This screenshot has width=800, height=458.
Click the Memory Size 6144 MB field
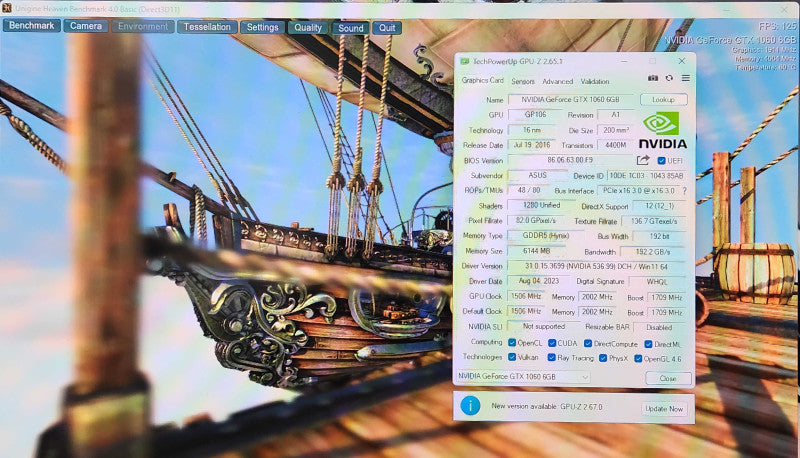point(536,251)
